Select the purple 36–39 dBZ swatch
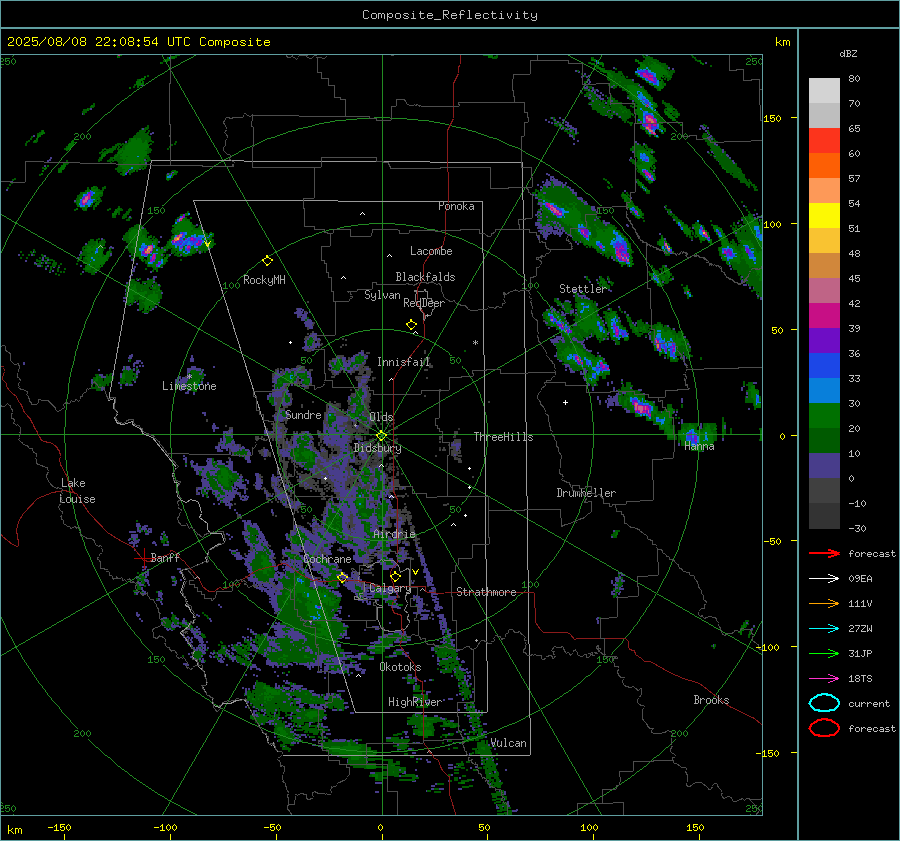This screenshot has width=900, height=841. 824,341
